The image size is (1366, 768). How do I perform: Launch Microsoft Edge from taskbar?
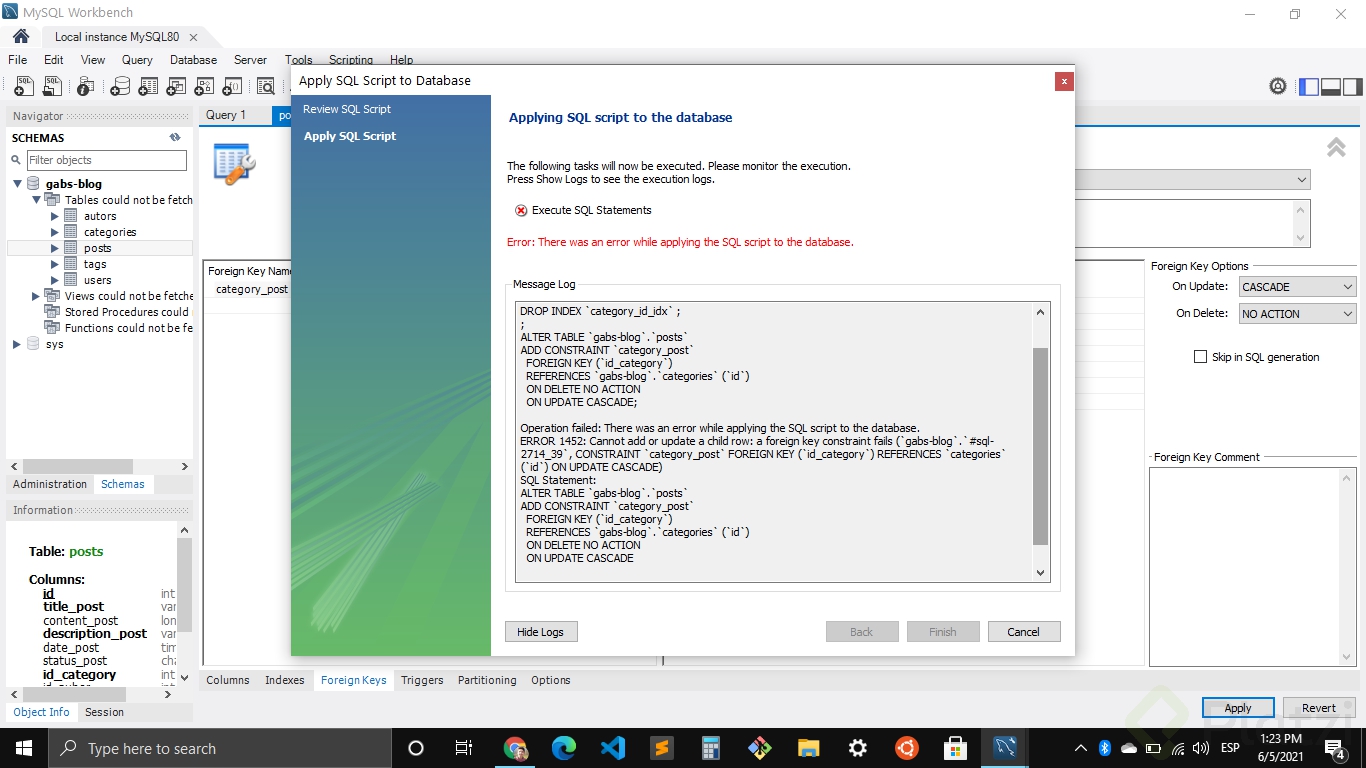(564, 748)
